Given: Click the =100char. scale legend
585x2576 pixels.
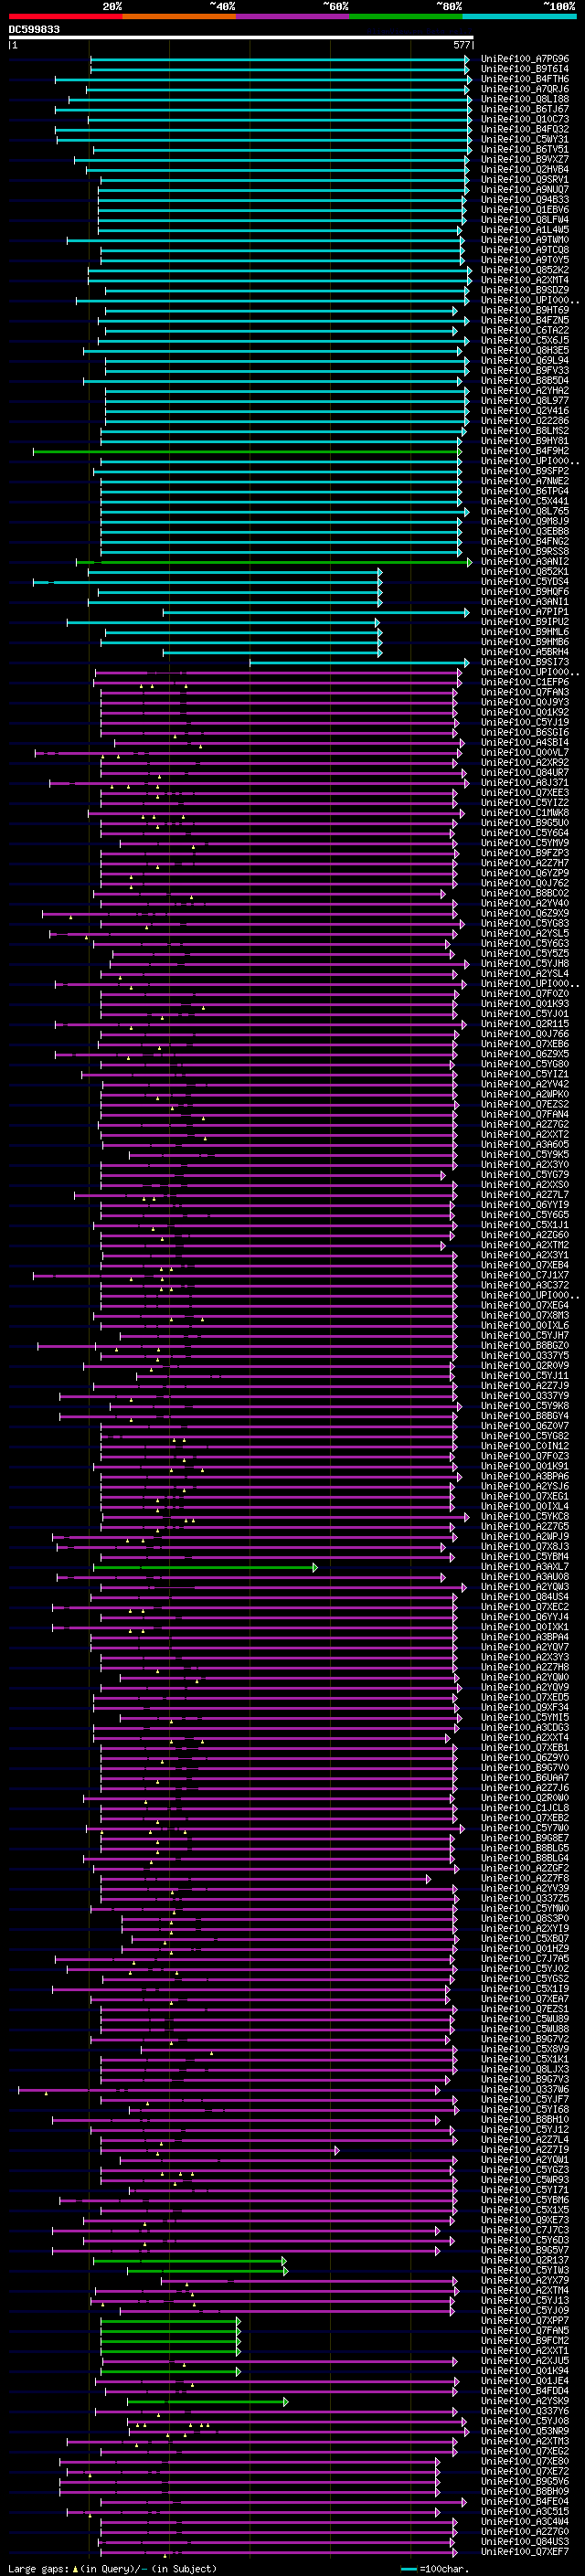Looking at the screenshot, I should (435, 2568).
